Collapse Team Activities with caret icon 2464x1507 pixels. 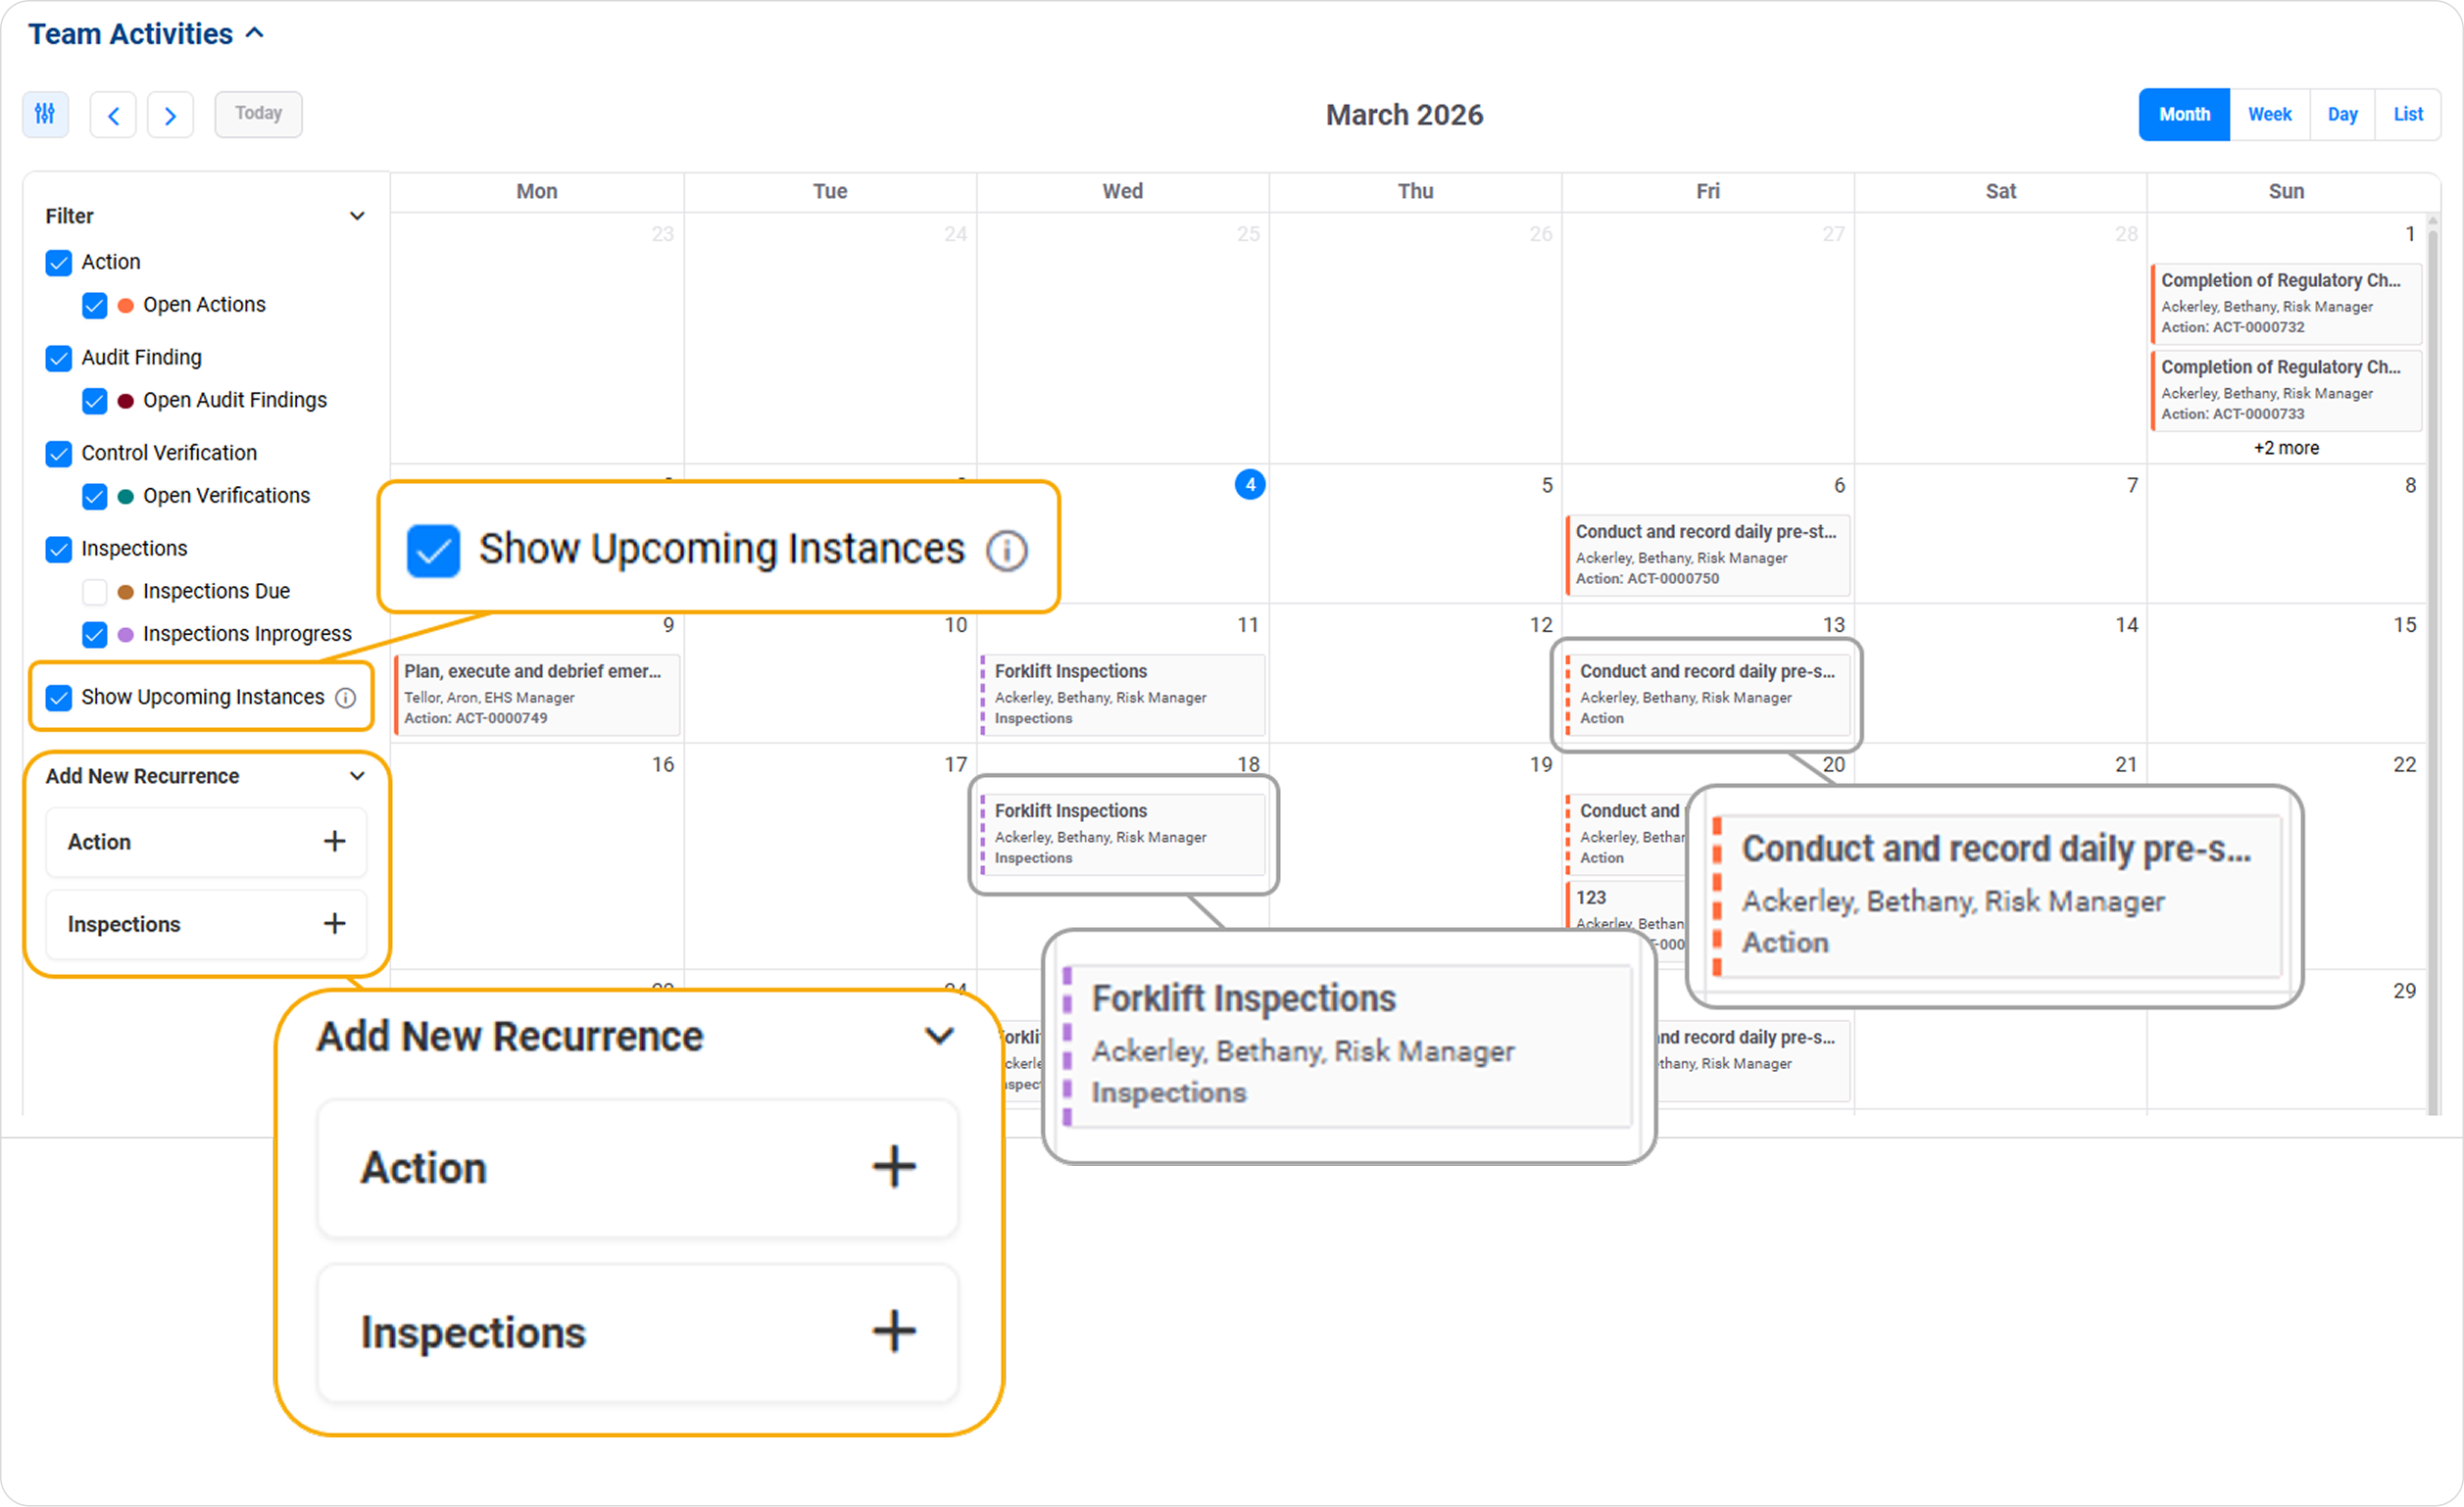click(x=255, y=33)
